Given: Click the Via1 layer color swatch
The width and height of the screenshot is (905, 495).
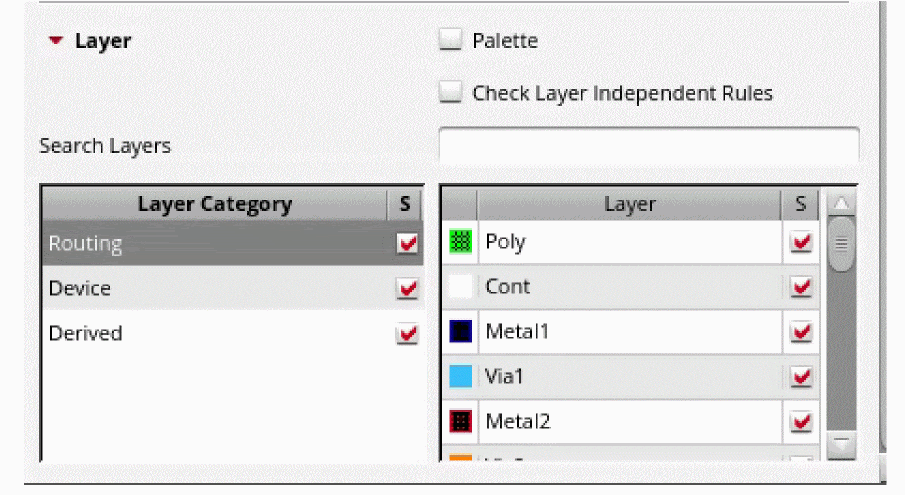Looking at the screenshot, I should (x=461, y=376).
